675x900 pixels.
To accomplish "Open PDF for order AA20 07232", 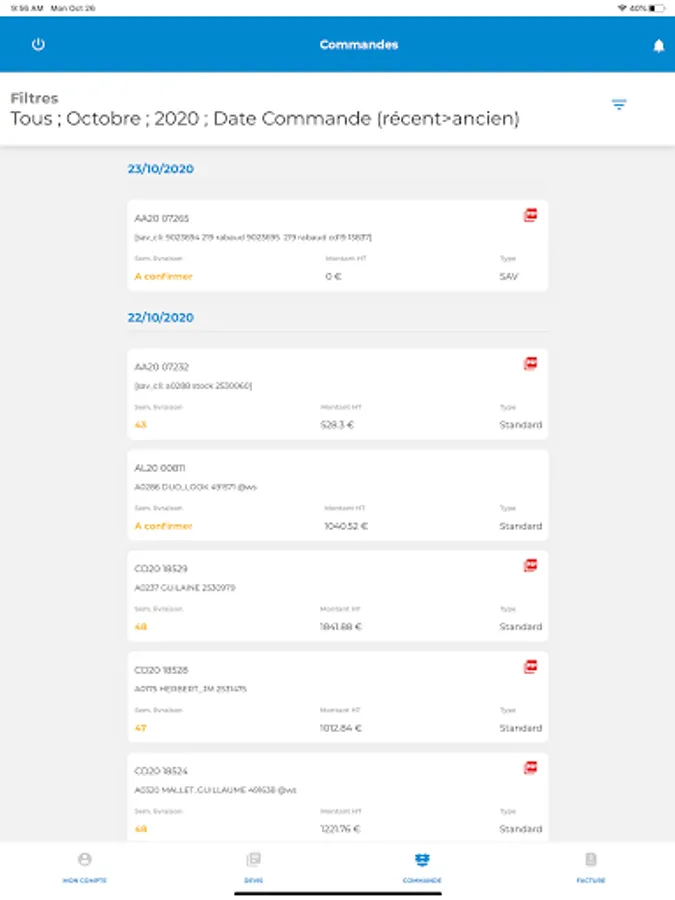I will pyautogui.click(x=531, y=364).
